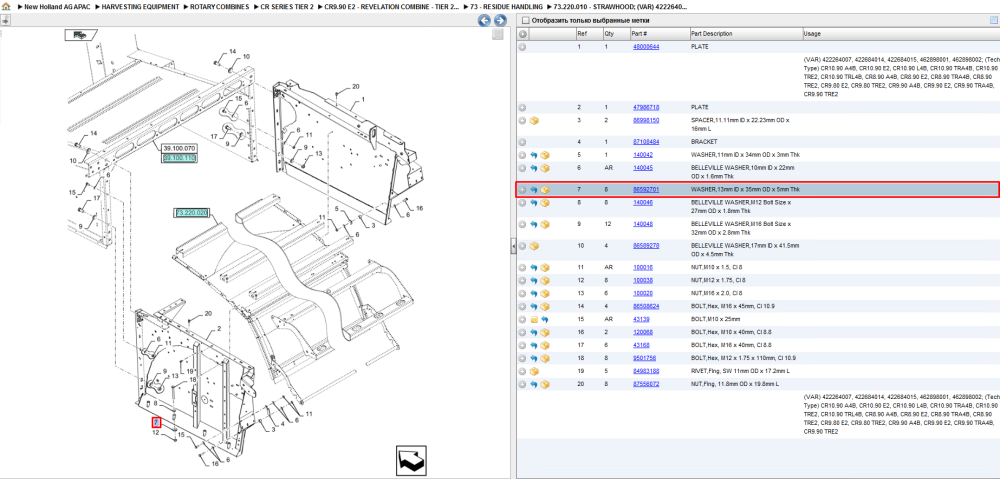This screenshot has width=1000, height=479.
Task: Toggle the round selector for the SPACER row
Action: 522,121
